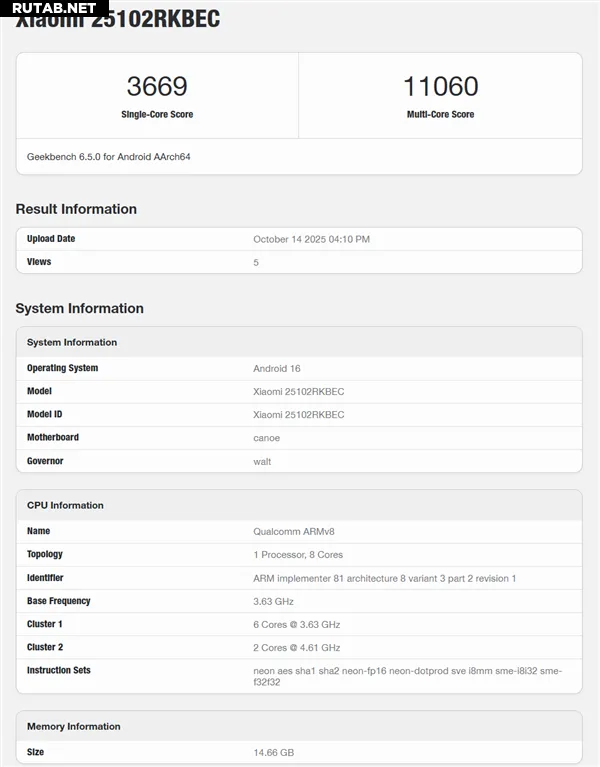Screen dimensions: 600x767
Task: Click the Motherboard value canoe
Action: pos(266,438)
